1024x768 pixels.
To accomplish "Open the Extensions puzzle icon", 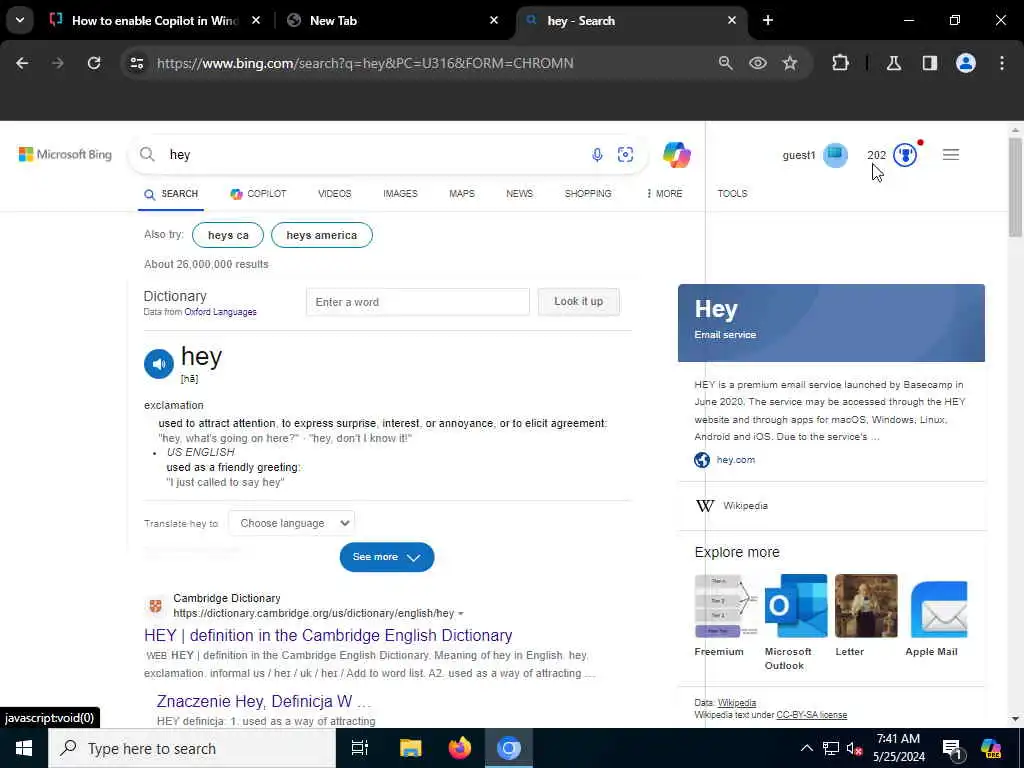I will (840, 63).
